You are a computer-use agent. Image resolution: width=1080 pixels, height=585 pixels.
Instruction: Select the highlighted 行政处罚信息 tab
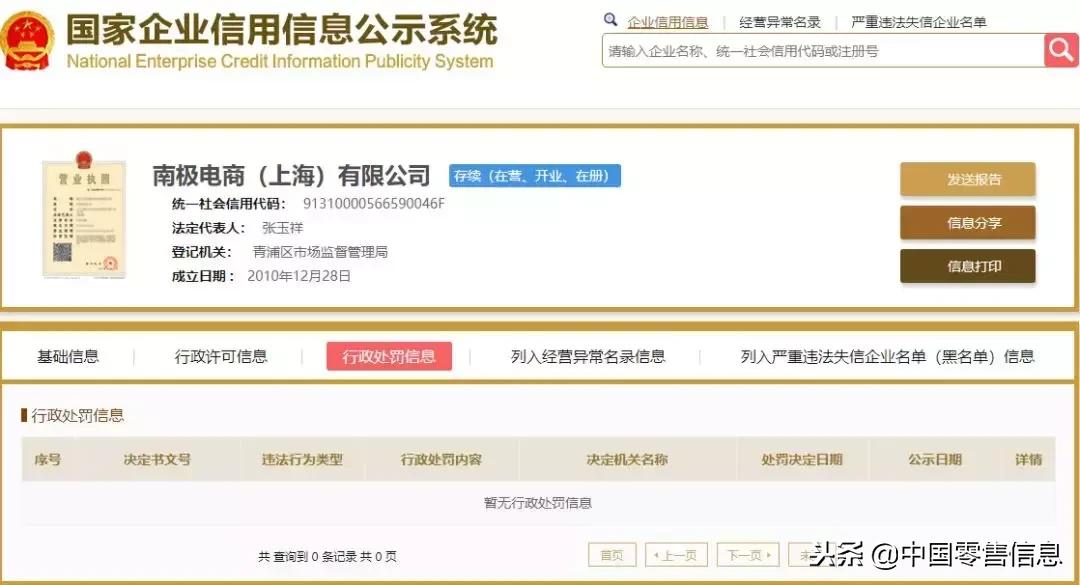tap(389, 356)
